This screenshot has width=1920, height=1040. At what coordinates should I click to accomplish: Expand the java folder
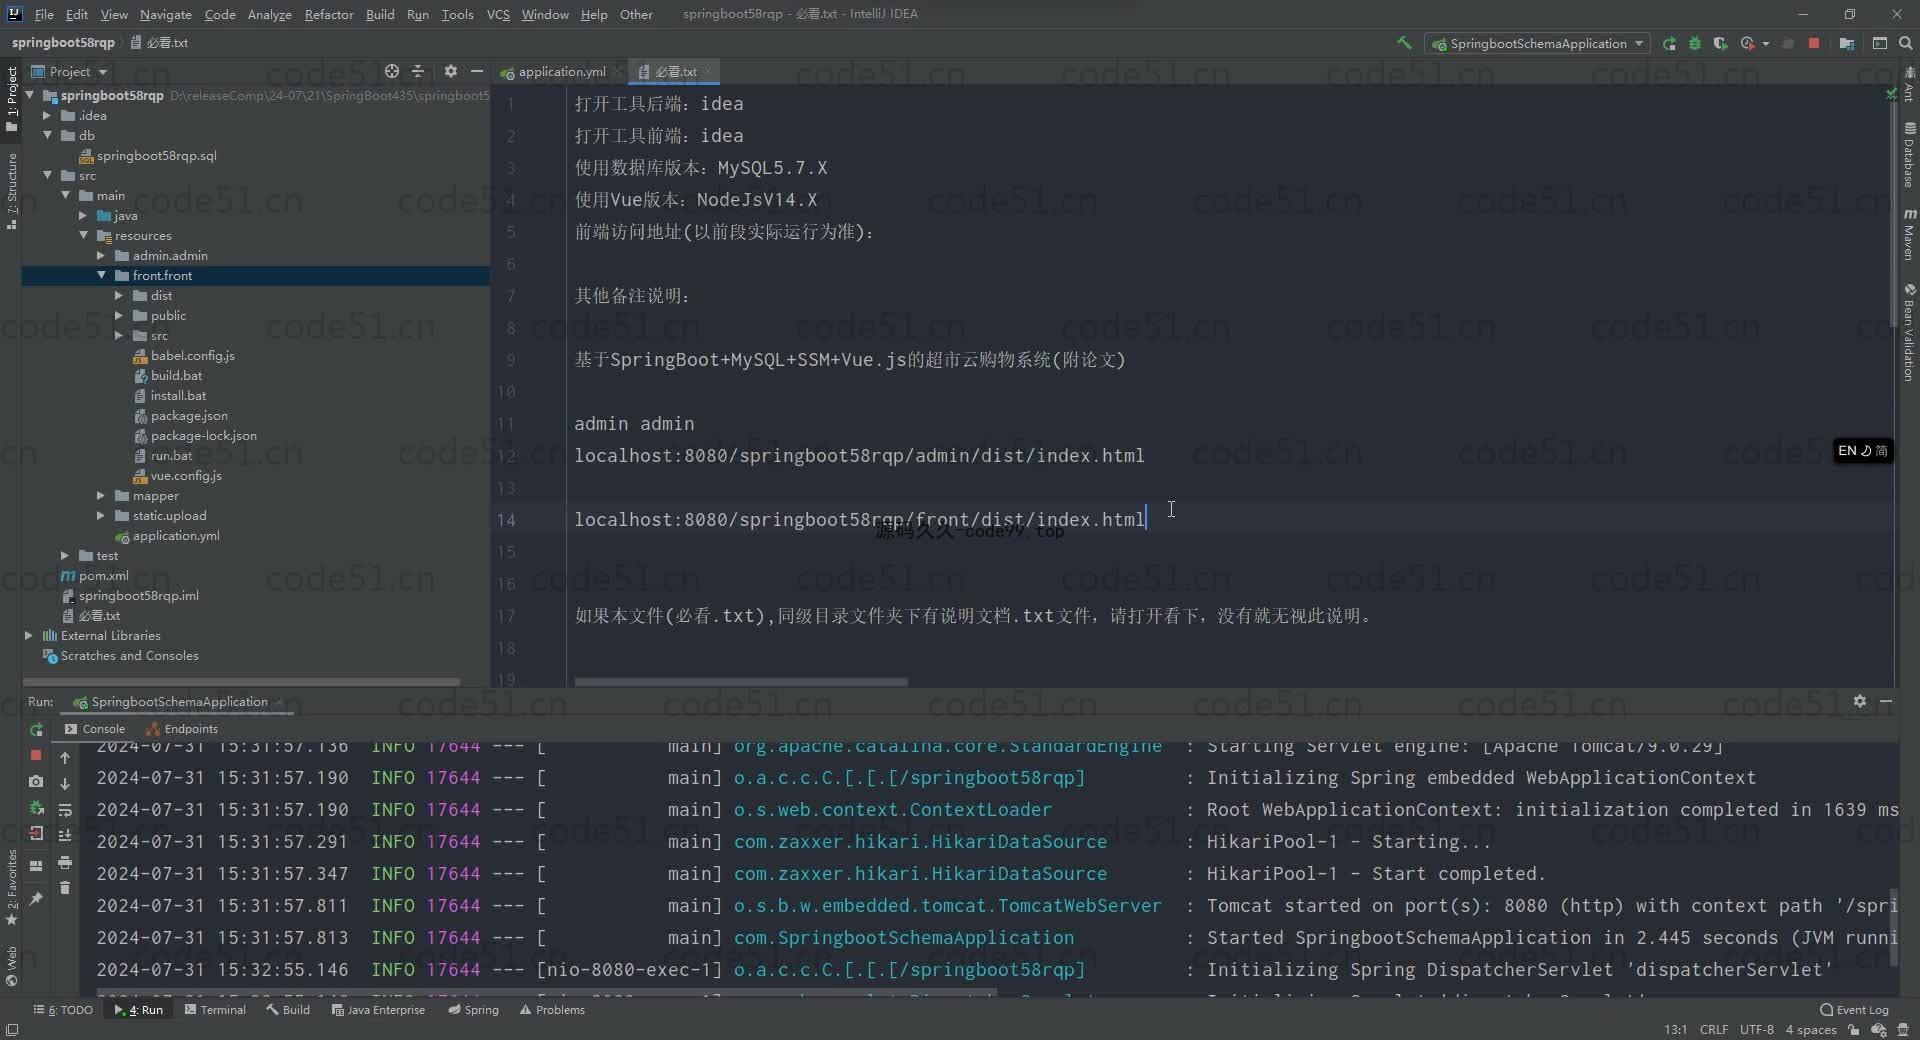point(83,215)
